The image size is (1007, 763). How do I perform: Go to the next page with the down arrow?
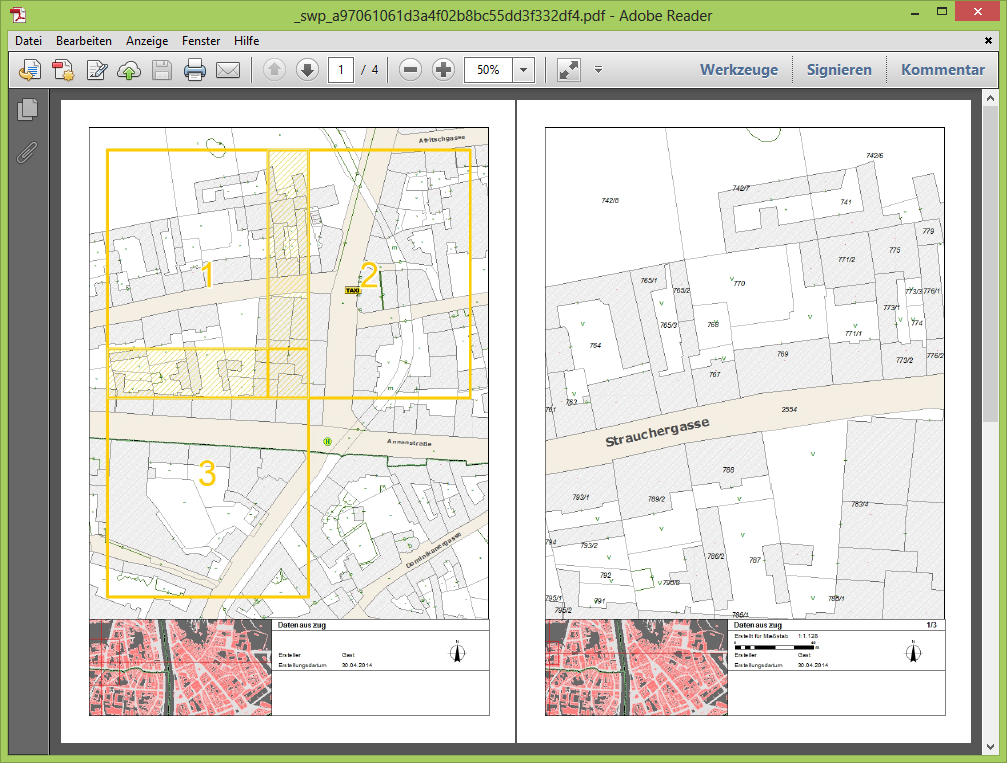[307, 70]
